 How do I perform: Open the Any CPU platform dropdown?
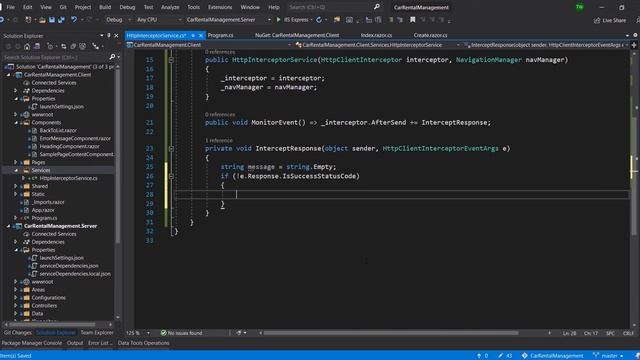coord(159,20)
